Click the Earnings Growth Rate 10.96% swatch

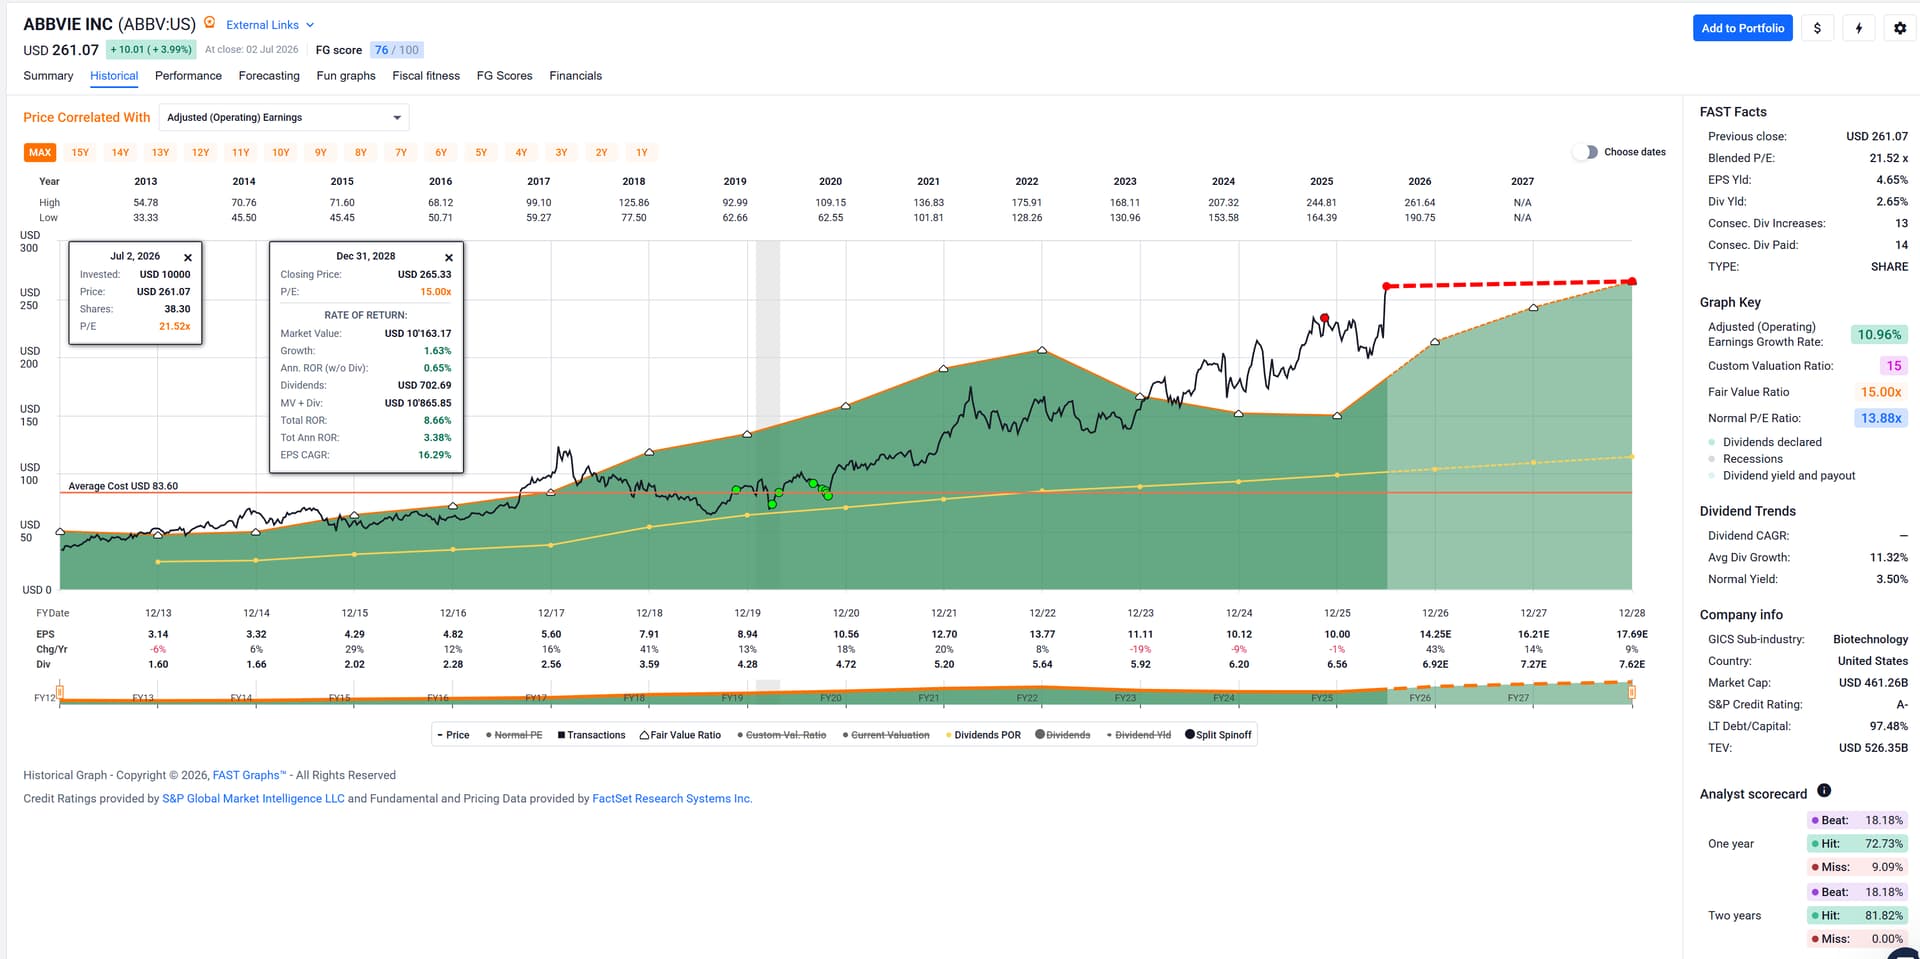click(1879, 335)
